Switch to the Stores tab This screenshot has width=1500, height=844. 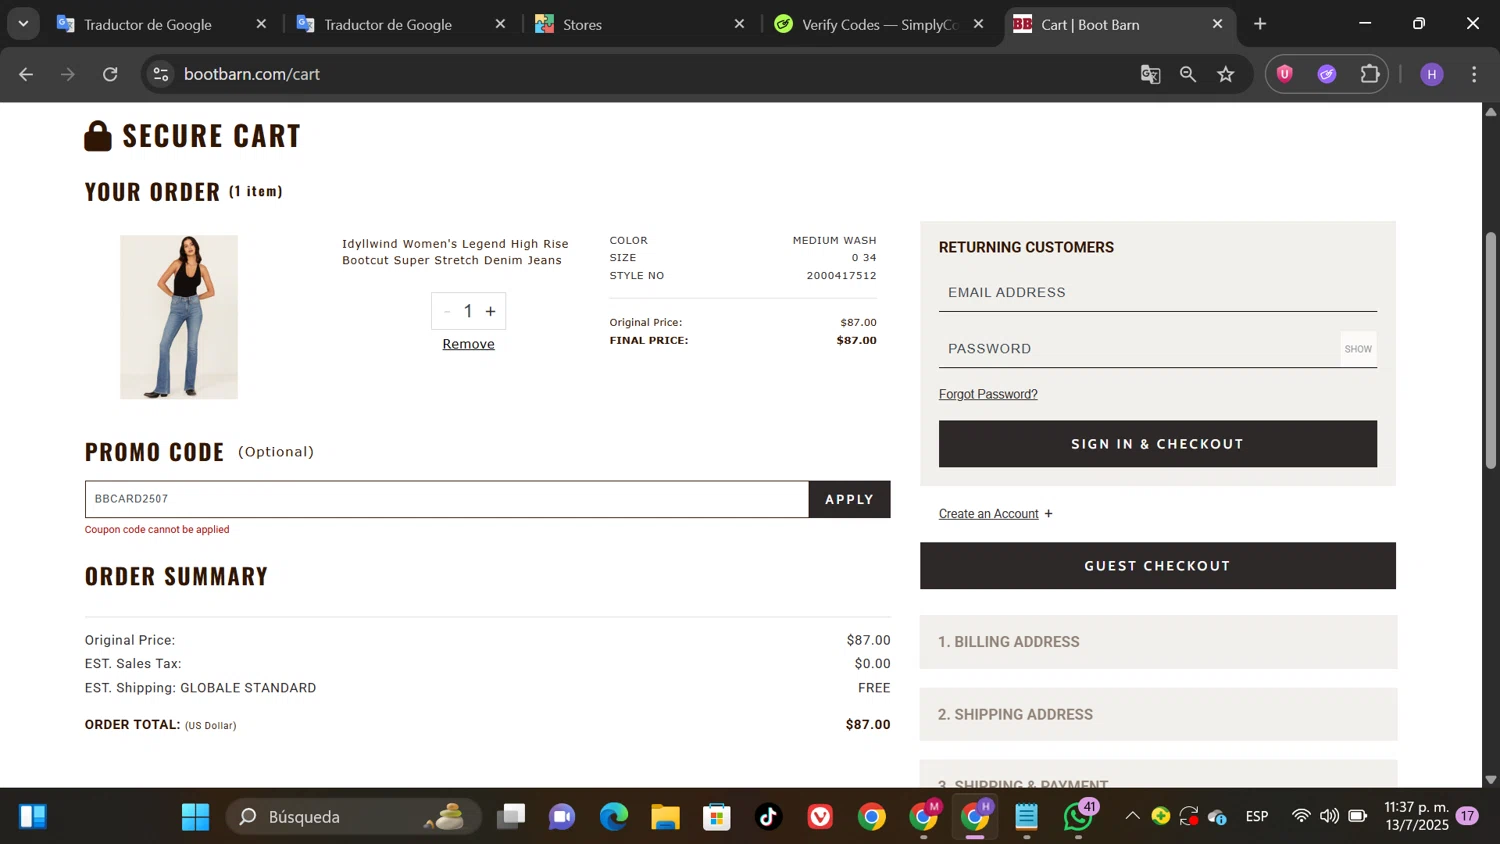click(x=640, y=24)
